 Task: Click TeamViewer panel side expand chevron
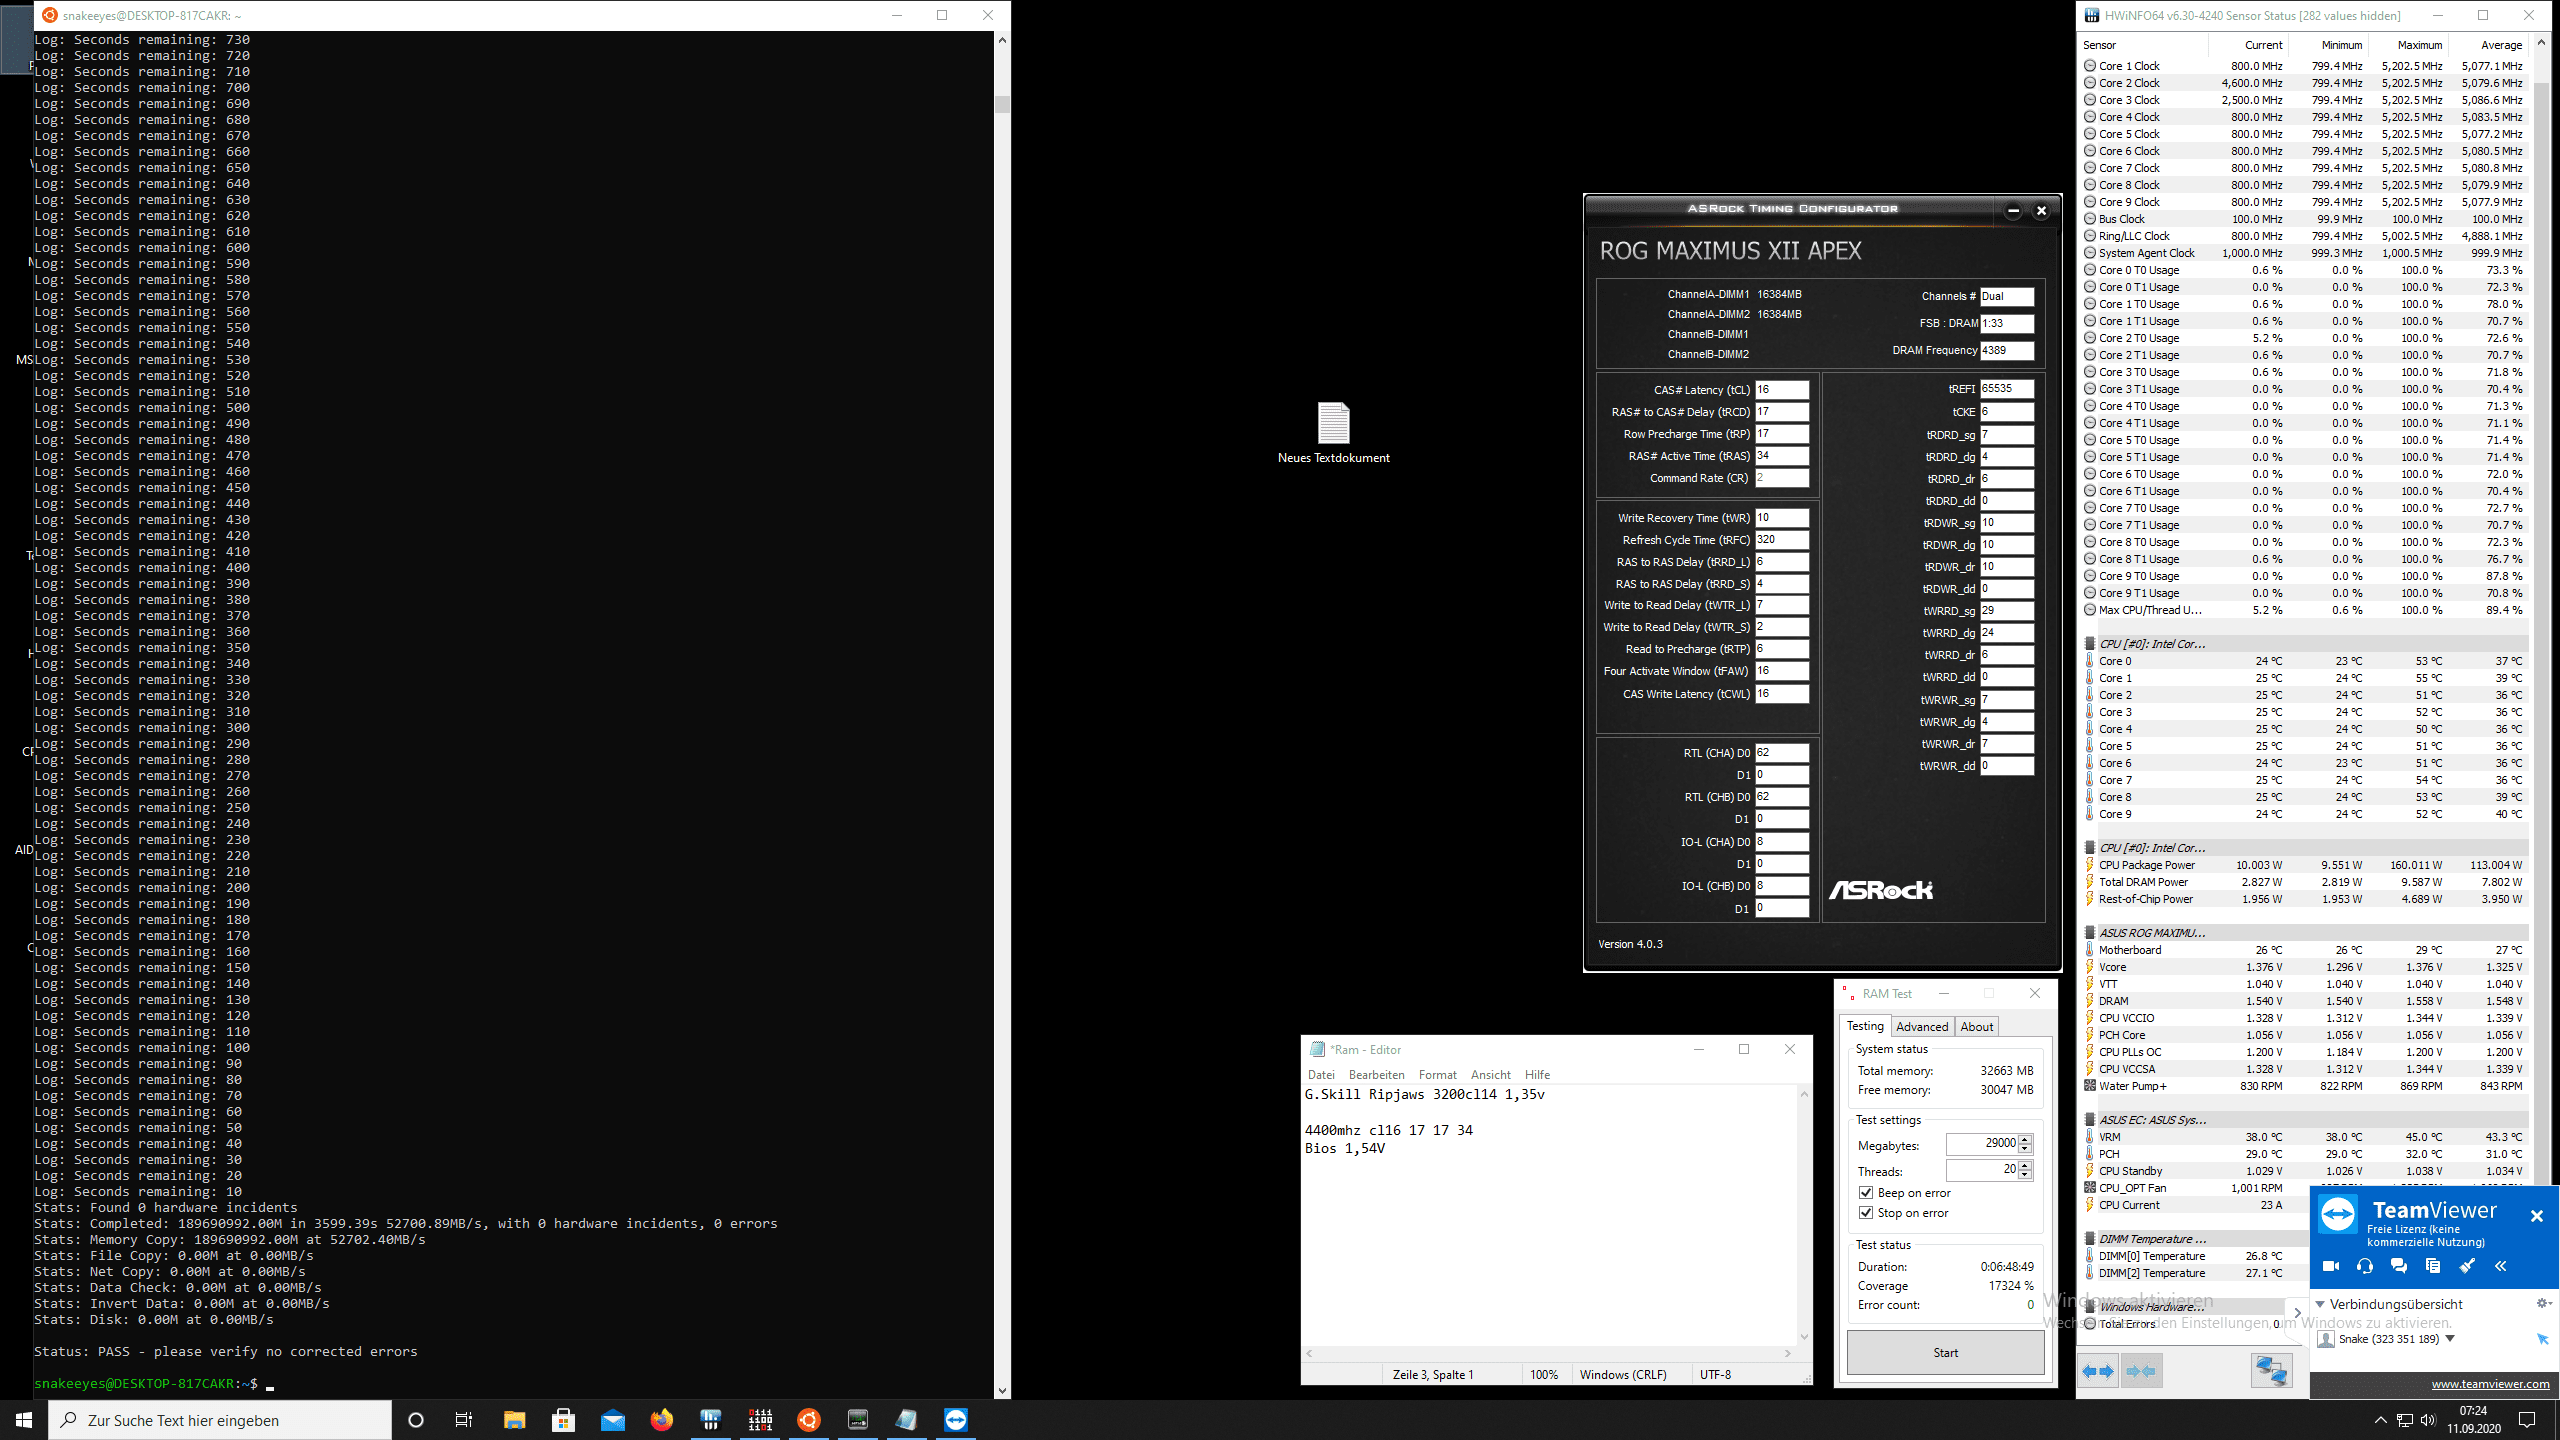click(x=2297, y=1313)
